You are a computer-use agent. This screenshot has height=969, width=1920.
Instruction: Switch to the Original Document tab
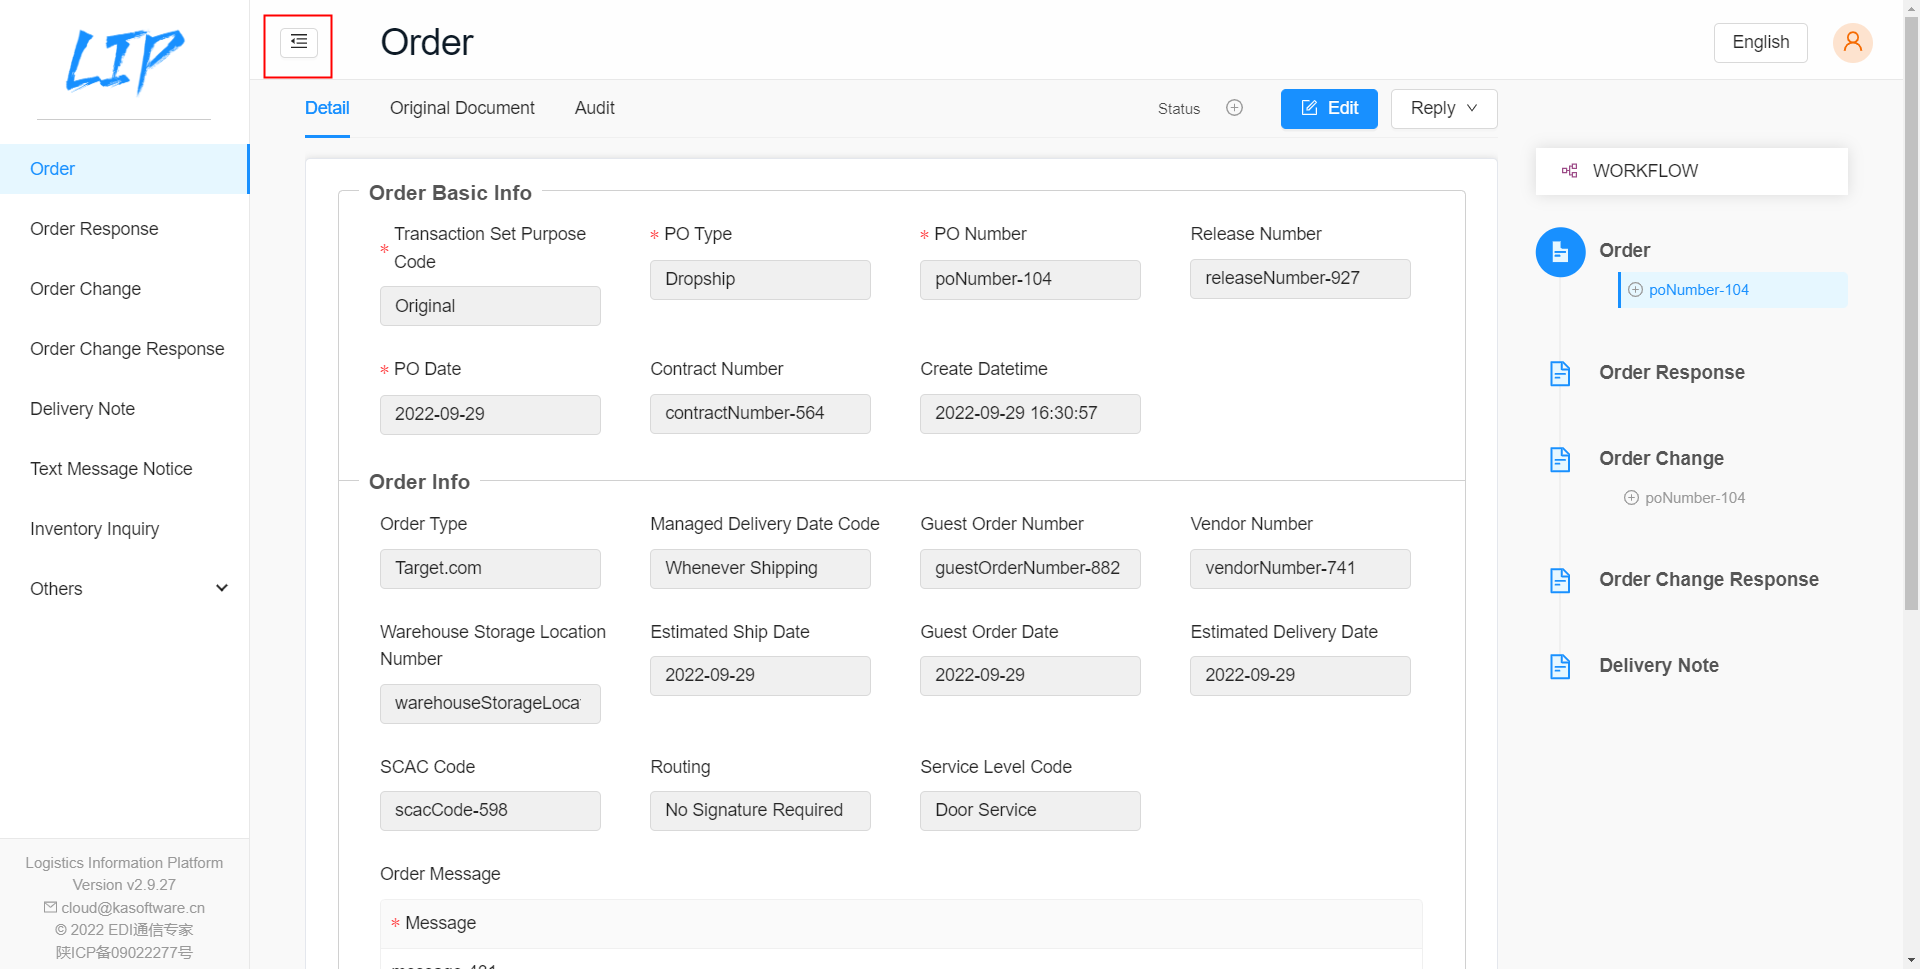coord(462,108)
